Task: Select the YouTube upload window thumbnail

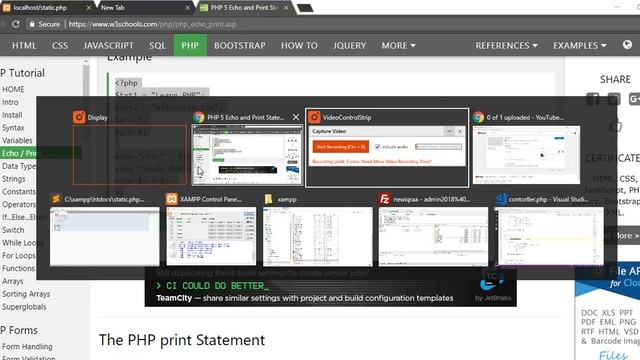Action: [x=526, y=155]
